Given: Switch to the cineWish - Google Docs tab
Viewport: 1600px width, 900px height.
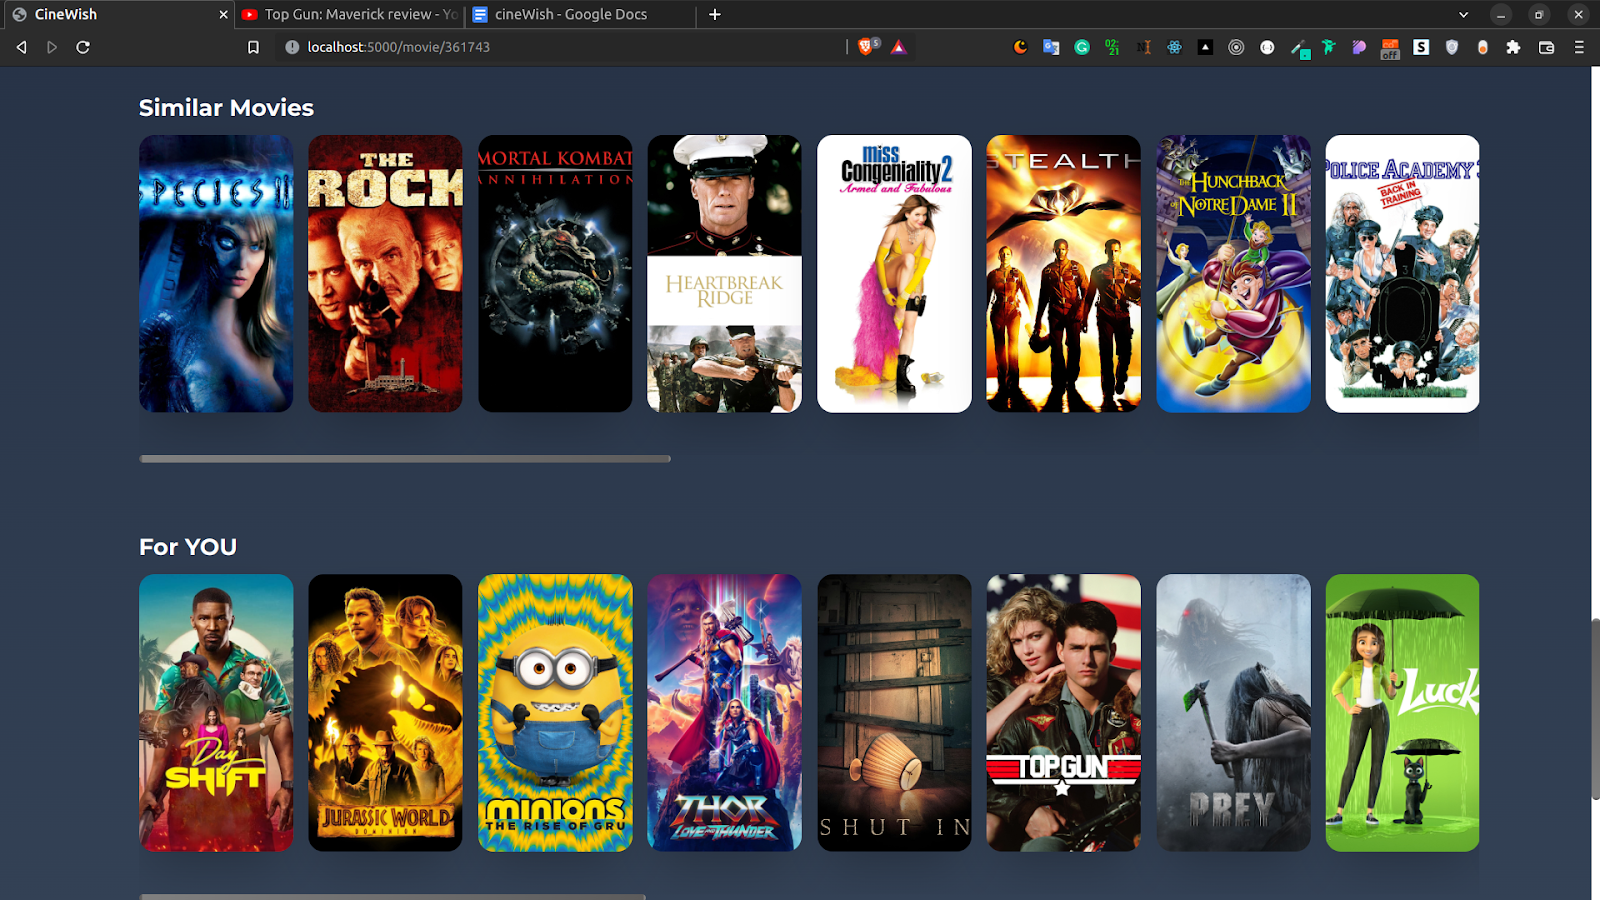Looking at the screenshot, I should click(582, 15).
